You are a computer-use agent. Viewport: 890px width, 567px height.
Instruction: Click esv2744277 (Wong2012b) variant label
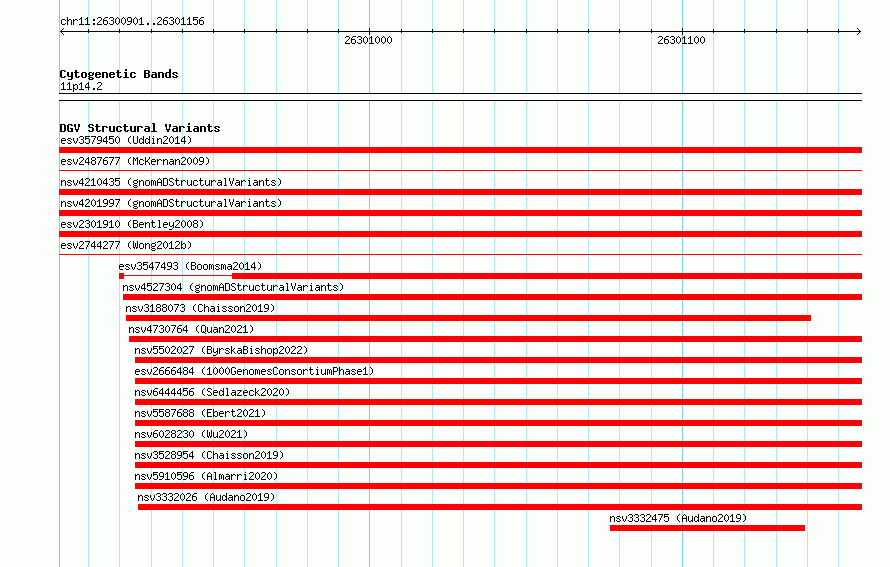(126, 245)
